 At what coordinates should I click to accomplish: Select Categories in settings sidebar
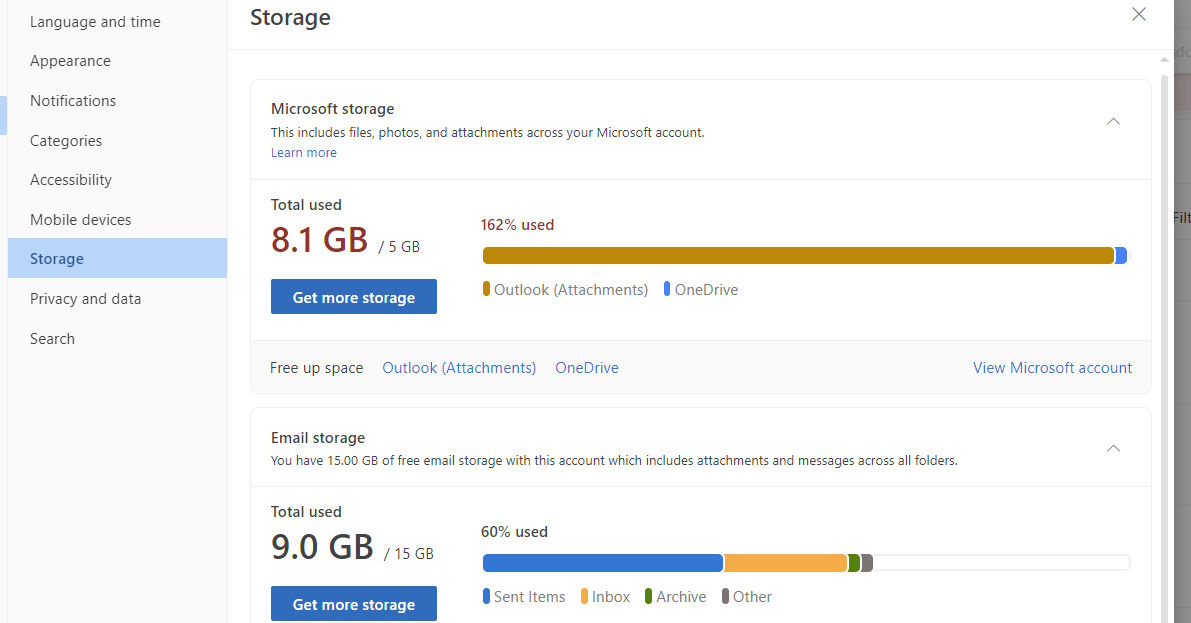click(66, 141)
